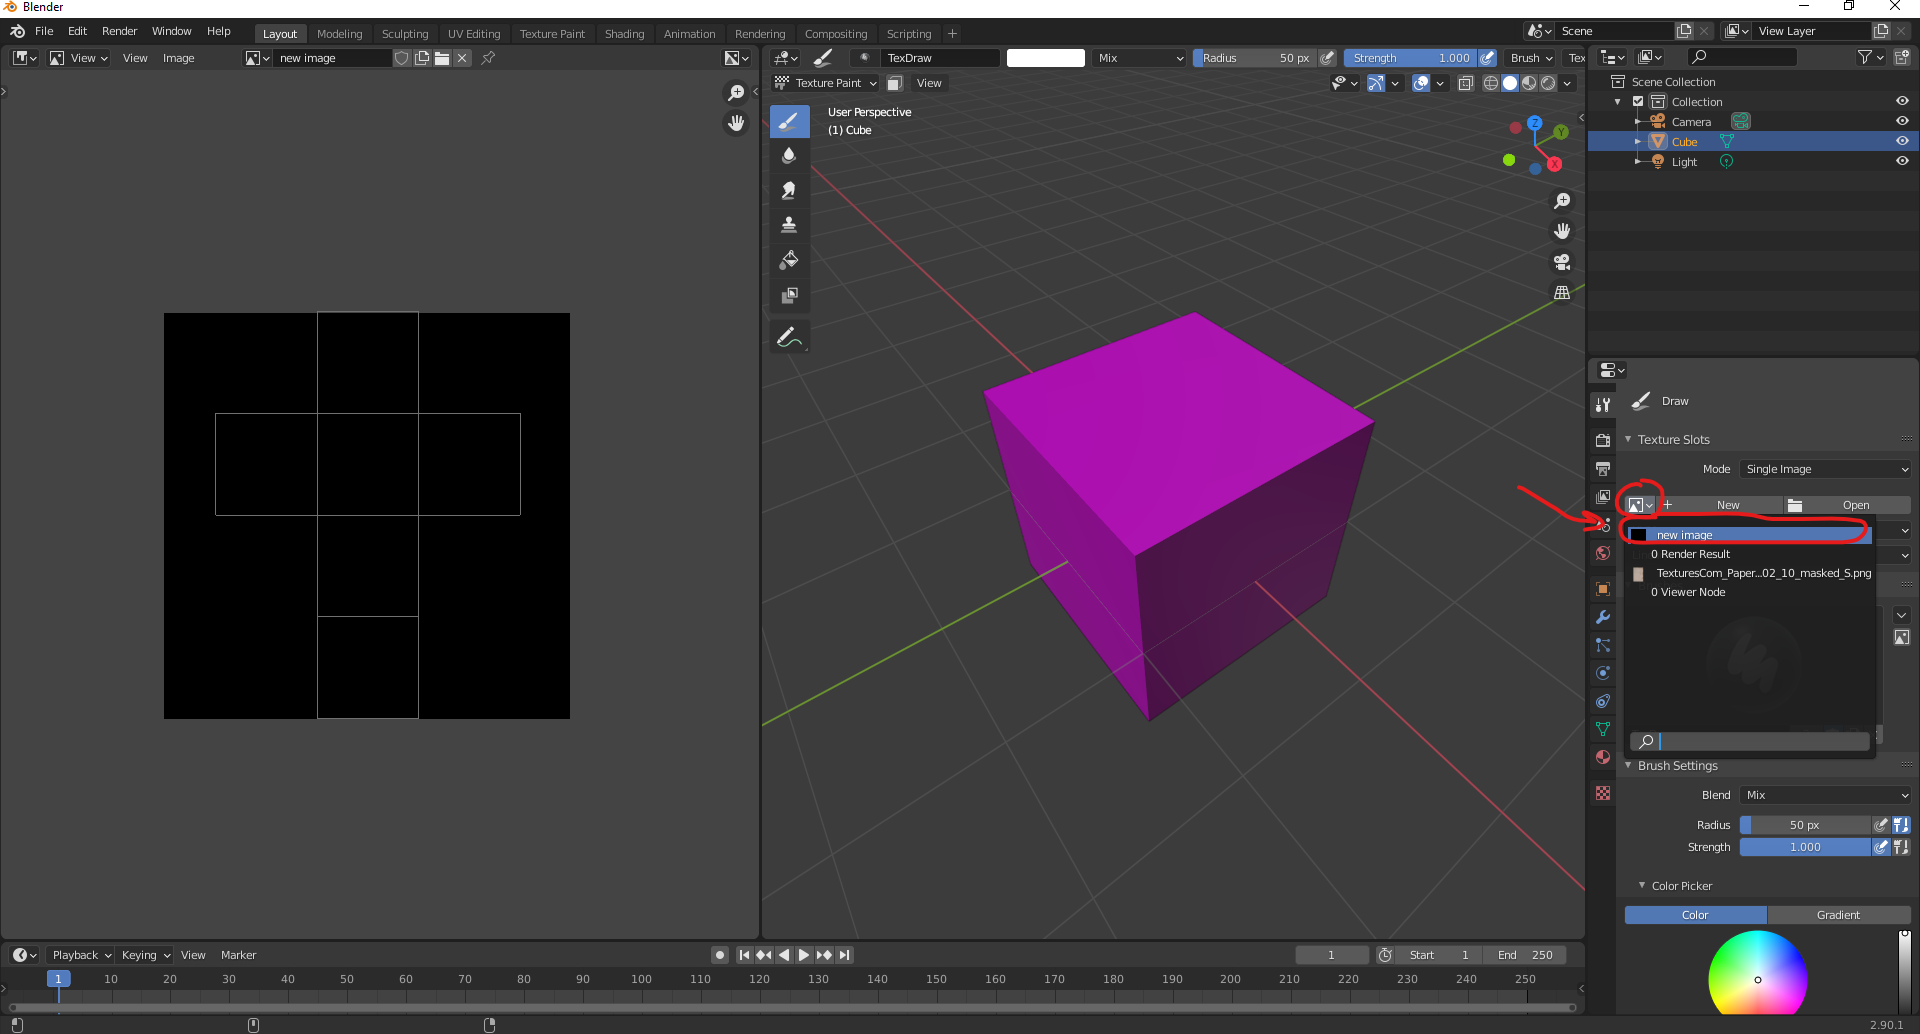
Task: Collapse the Color Picker subpanel
Action: click(x=1642, y=885)
